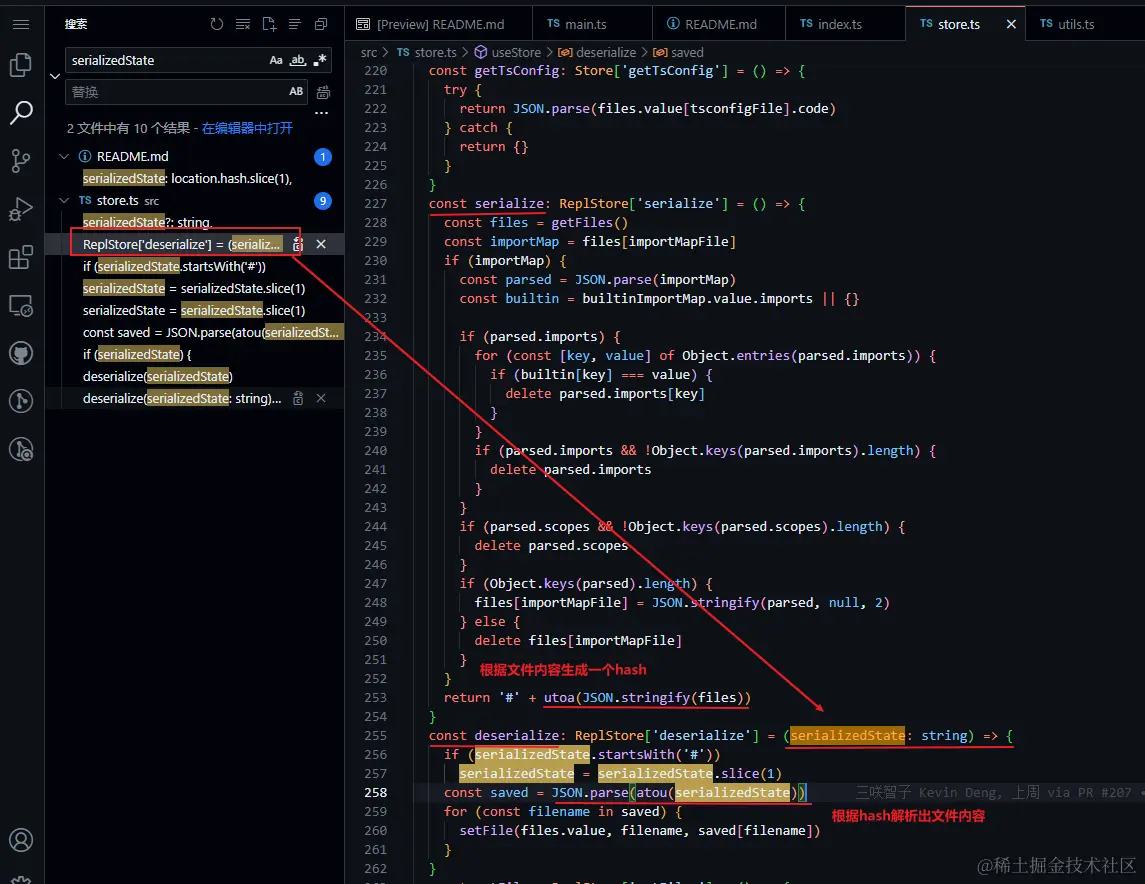Replace the ReplStore['deserialize'] match
The image size is (1145, 884).
298,244
